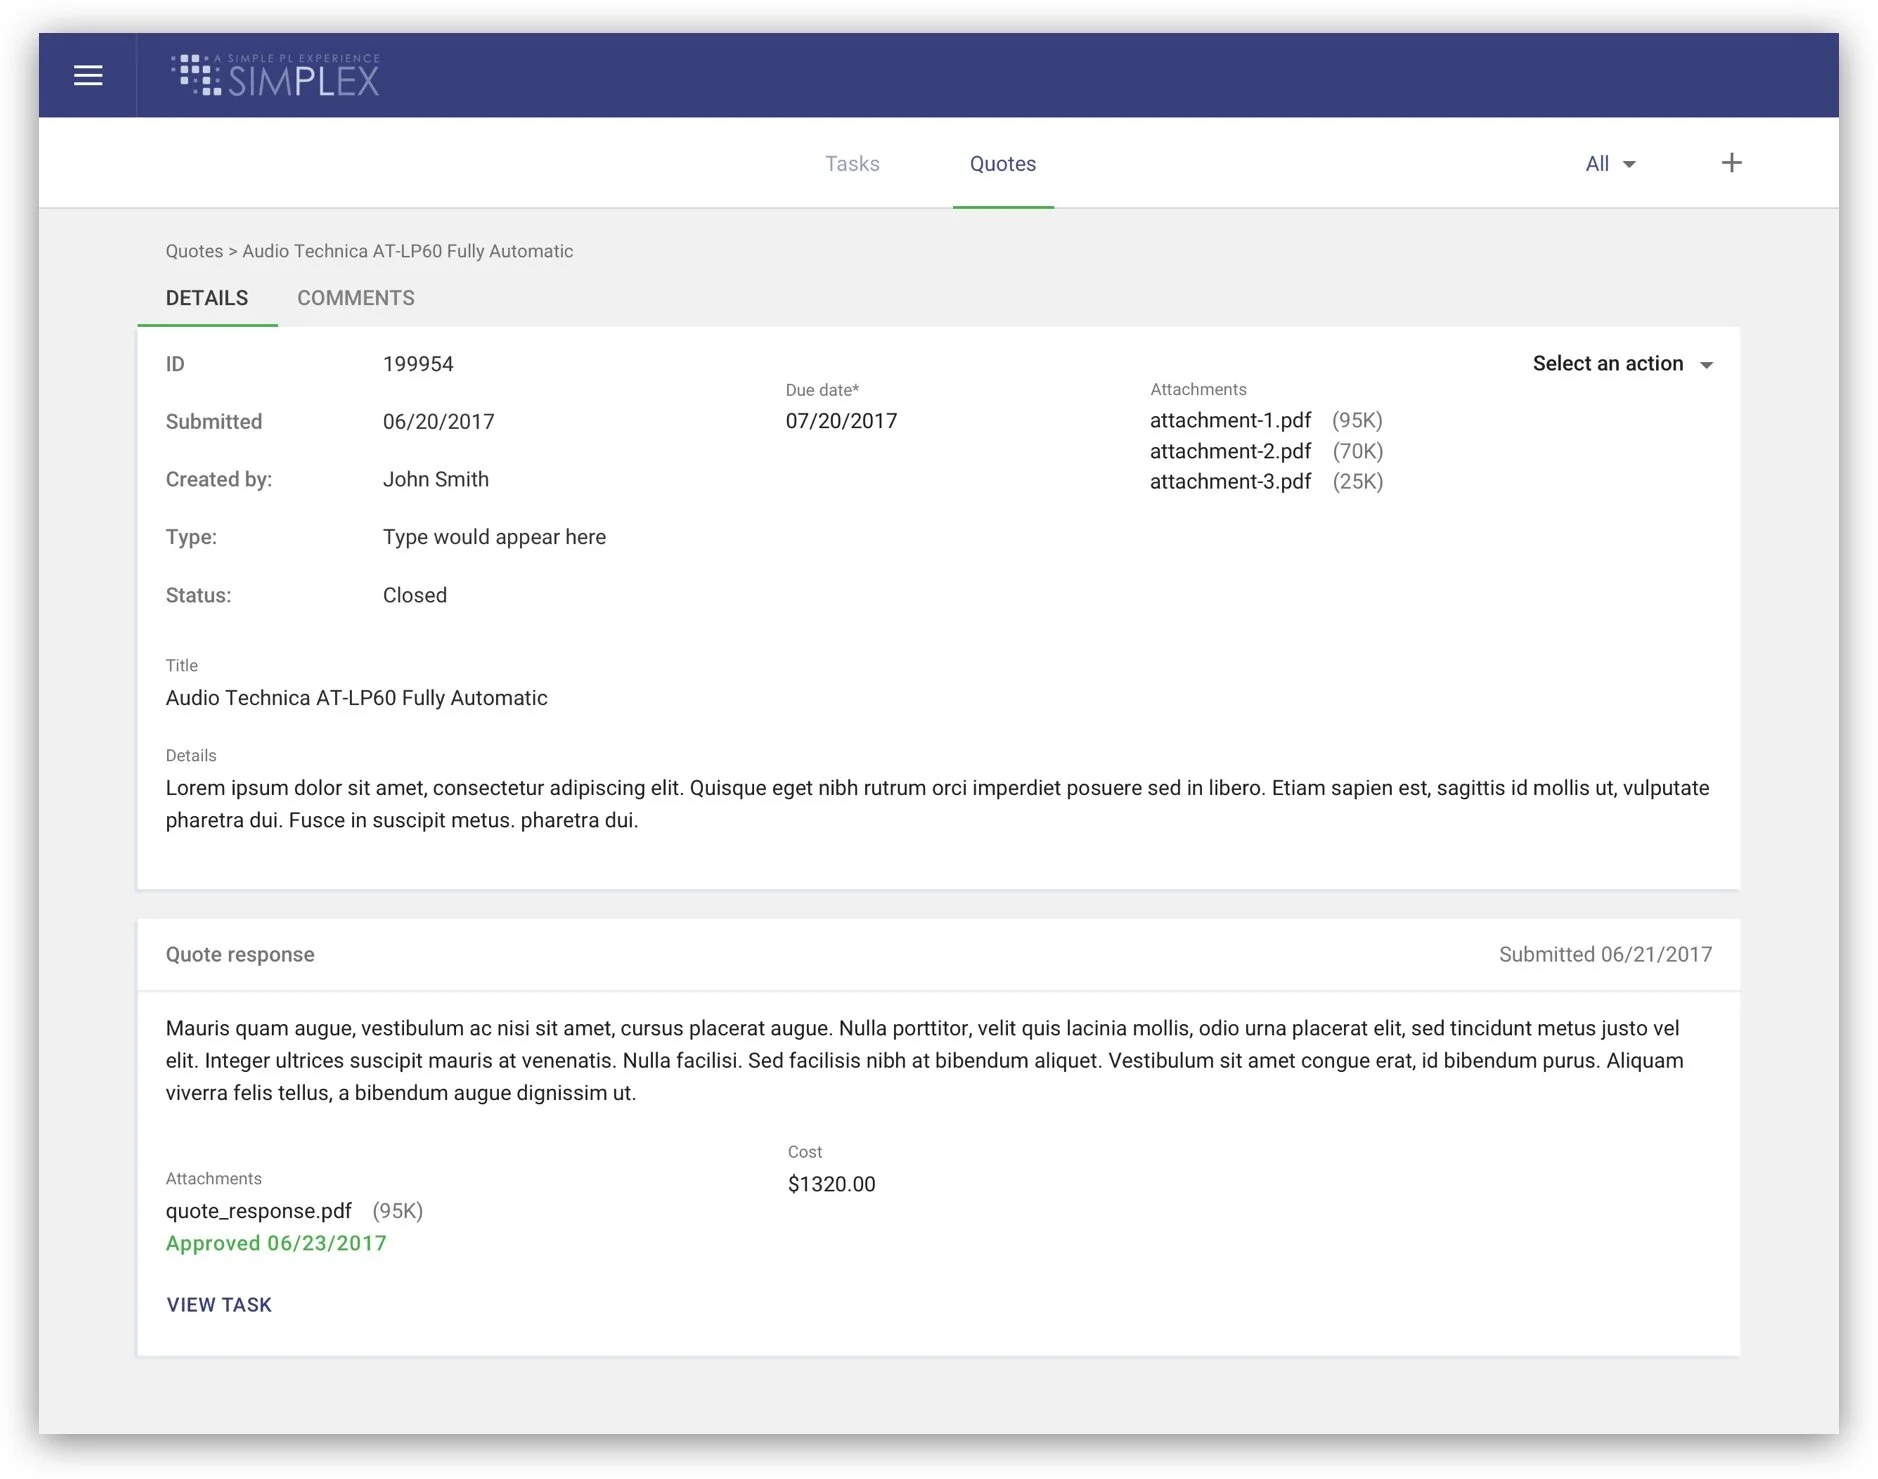
Task: Click the Quote response heading
Action: point(240,954)
